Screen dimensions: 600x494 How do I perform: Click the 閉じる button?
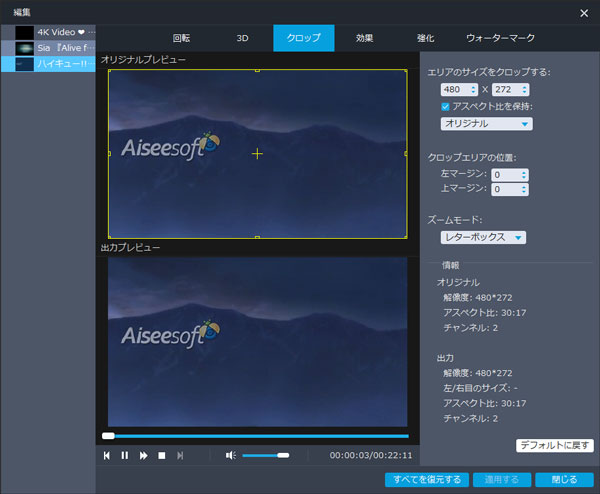pos(564,479)
